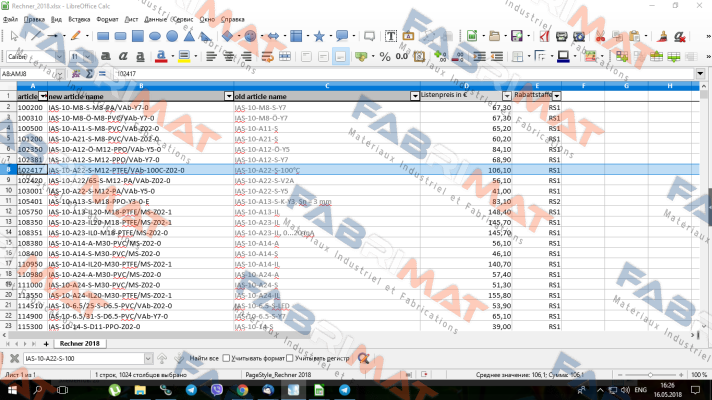Click the formula input line showing 102417

[404, 74]
